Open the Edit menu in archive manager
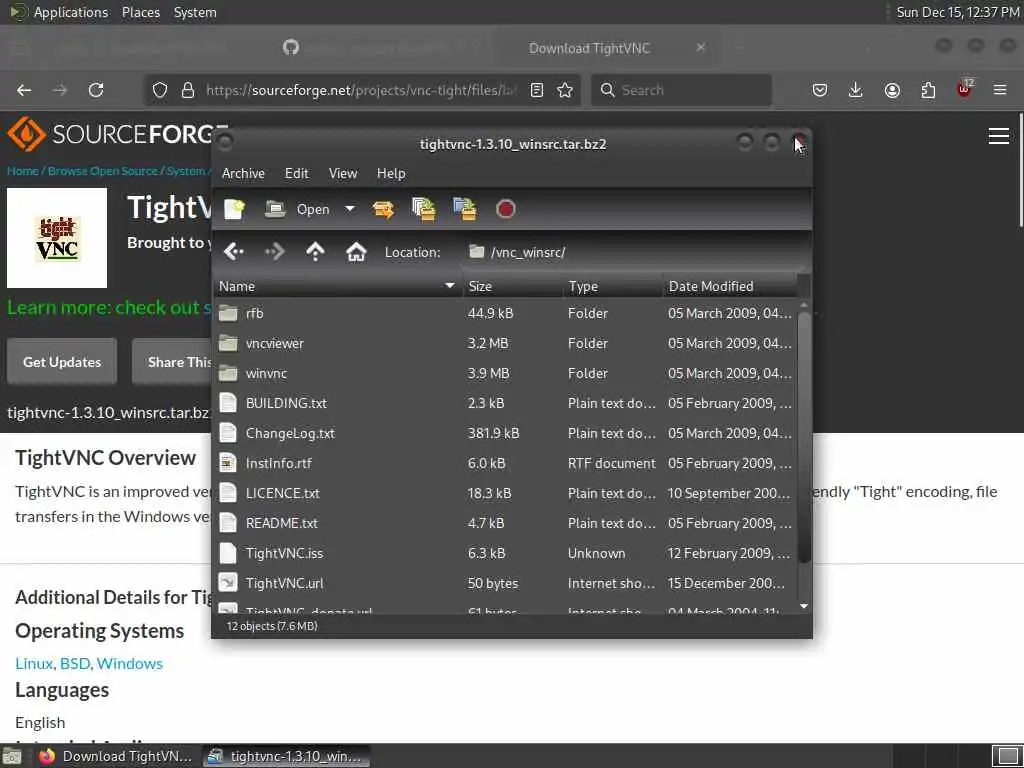 tap(296, 173)
